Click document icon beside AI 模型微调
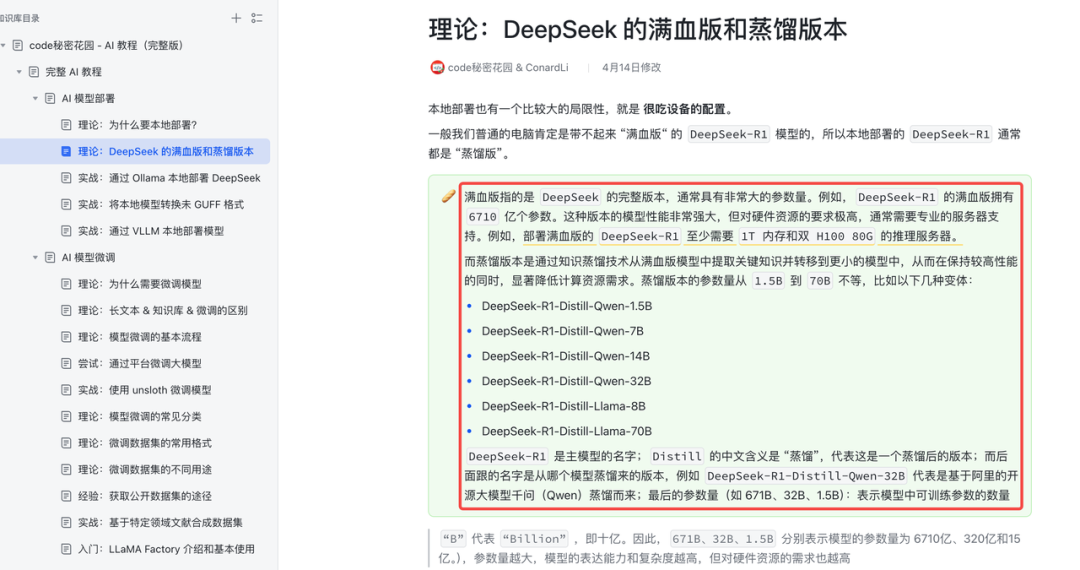Image resolution: width=1080 pixels, height=570 pixels. [50, 257]
